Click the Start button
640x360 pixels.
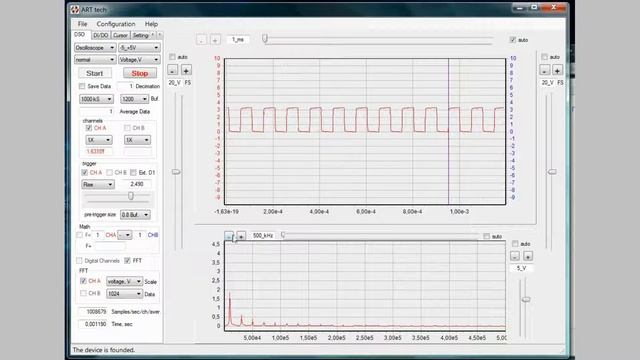tap(95, 73)
